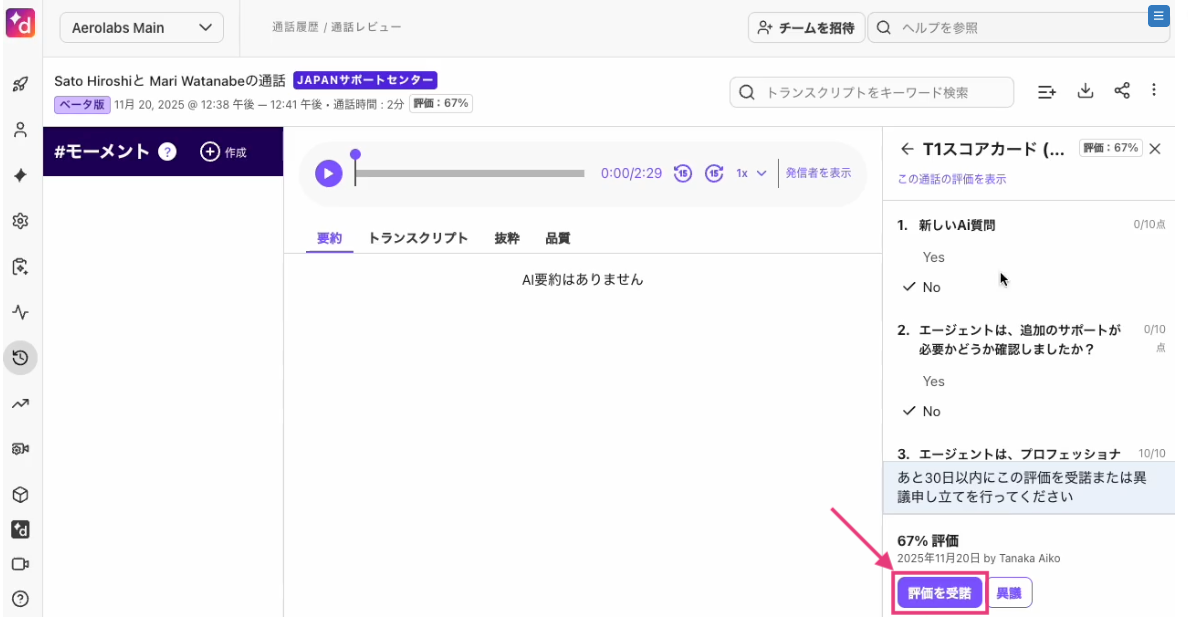The height and width of the screenshot is (617, 1188).
Task: Open the share icon
Action: pyautogui.click(x=1122, y=91)
